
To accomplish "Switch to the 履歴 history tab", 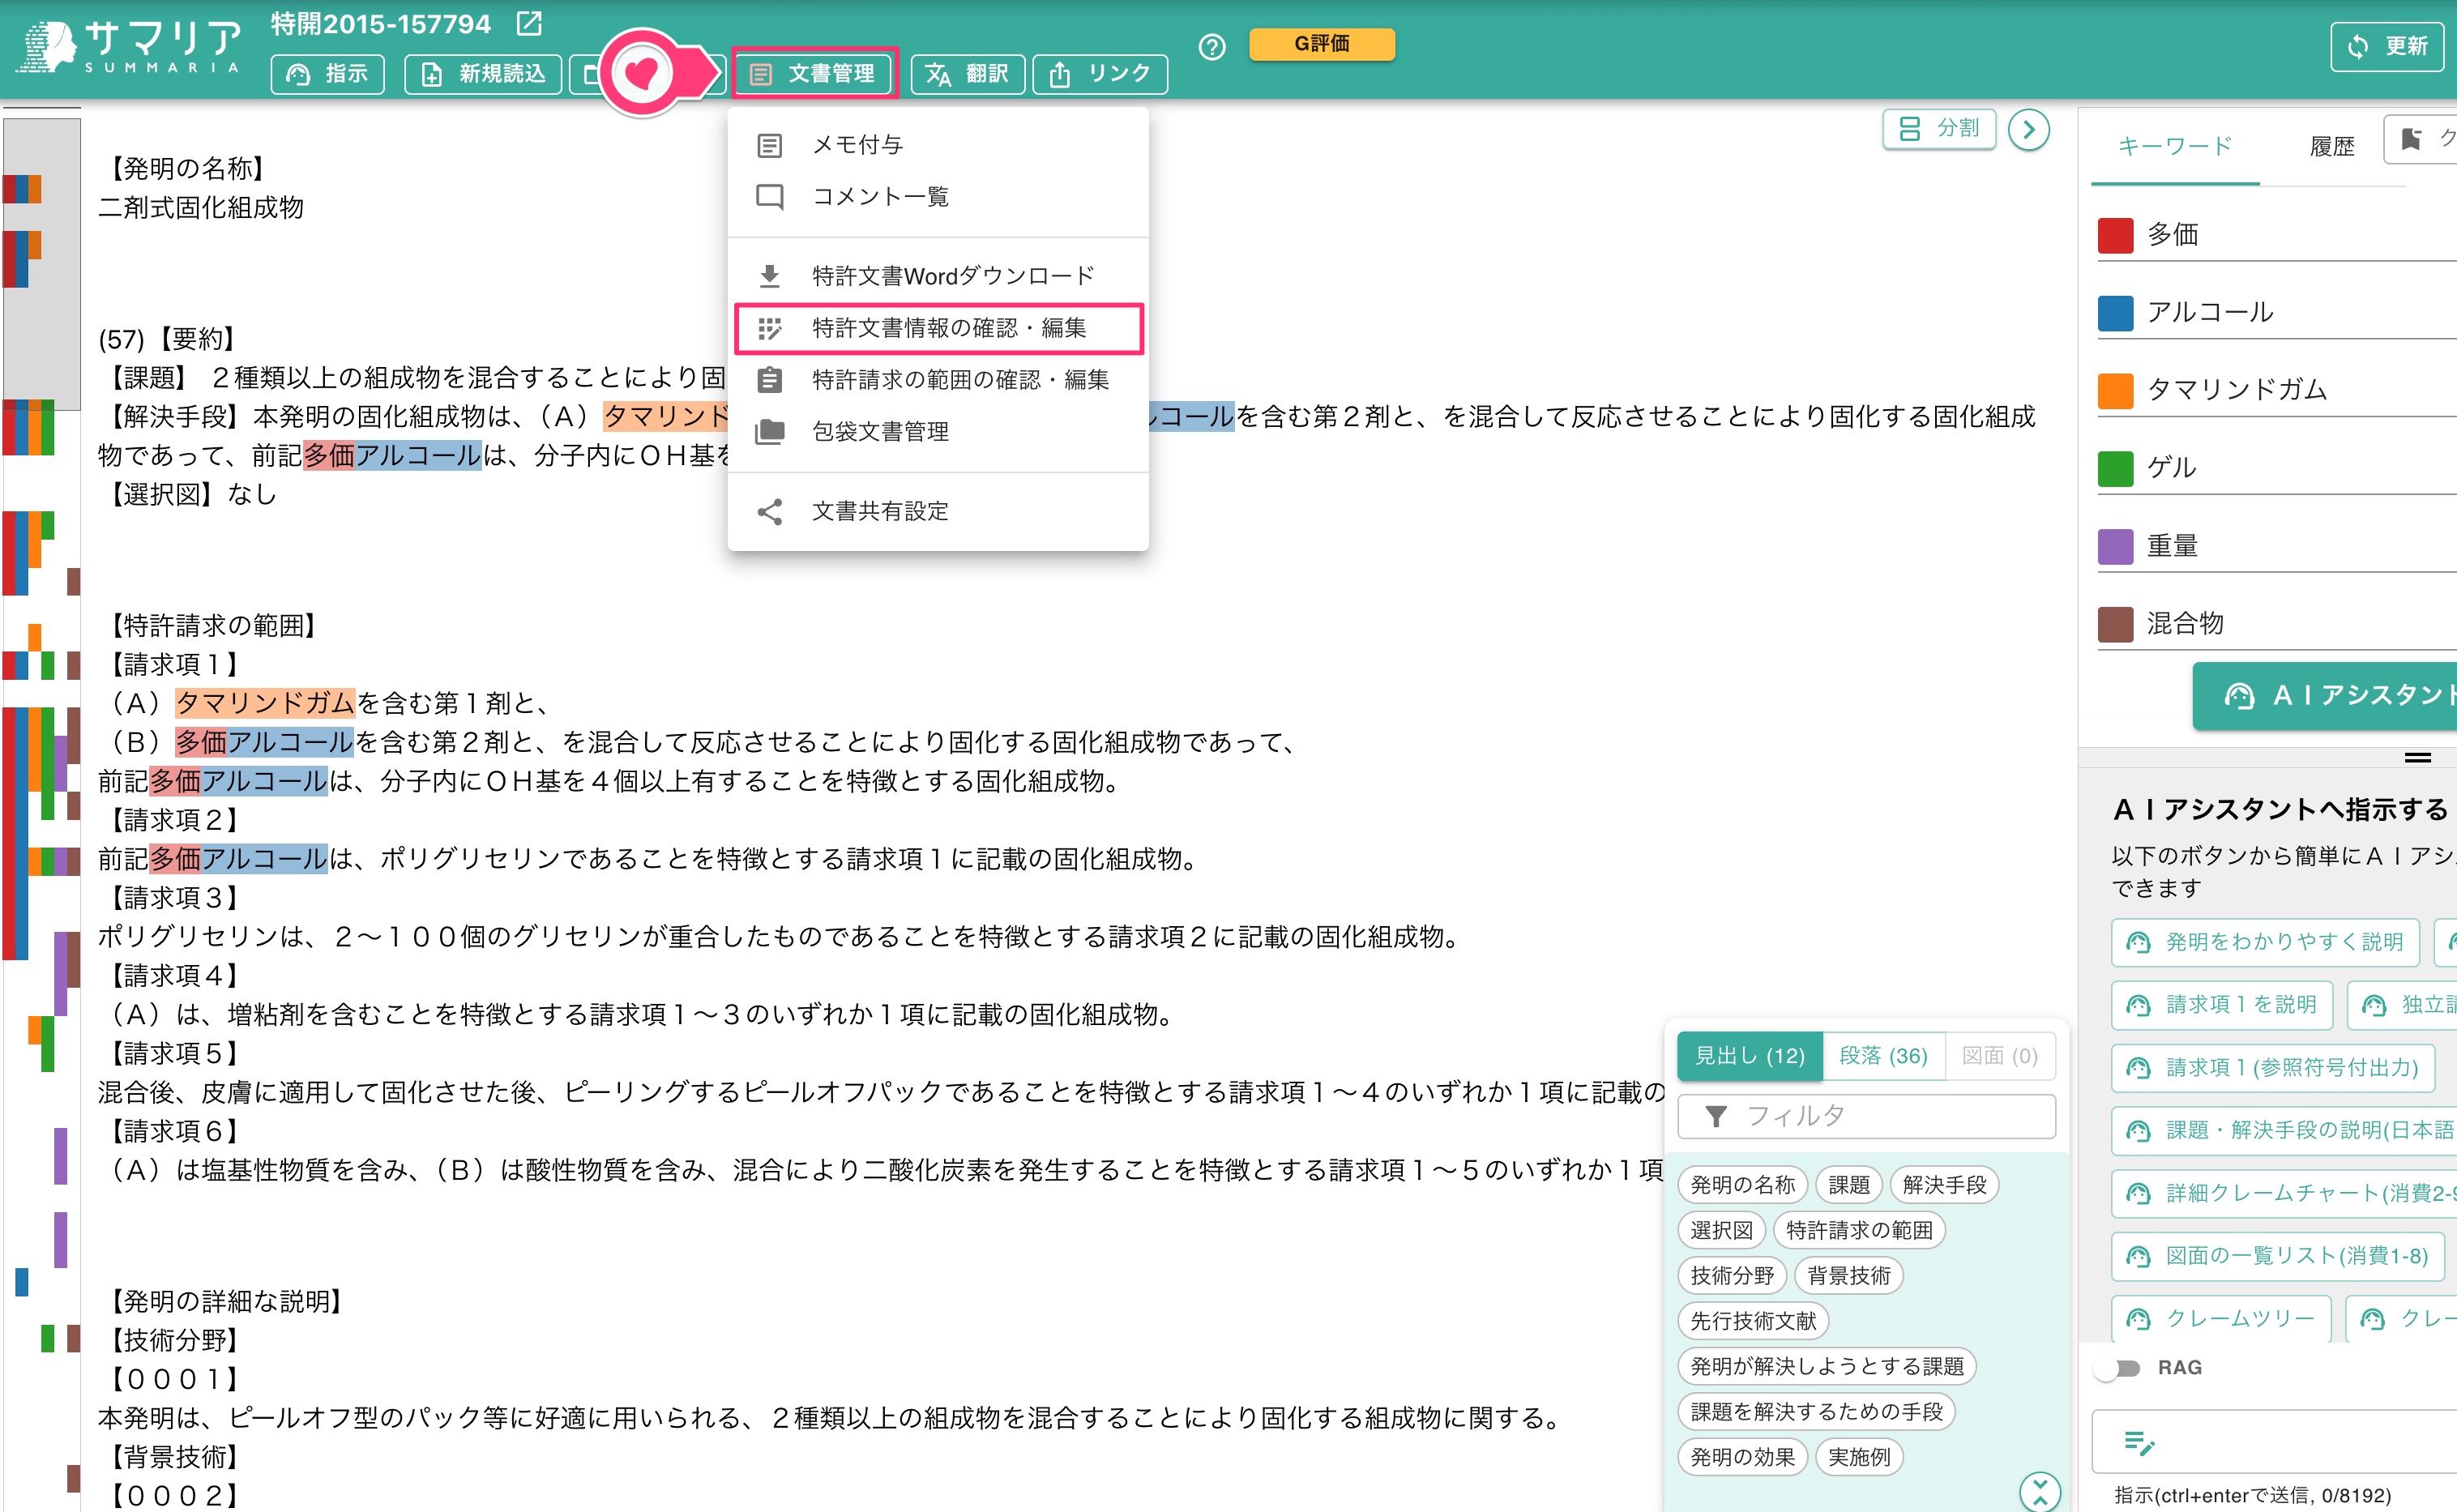I will coord(2331,146).
